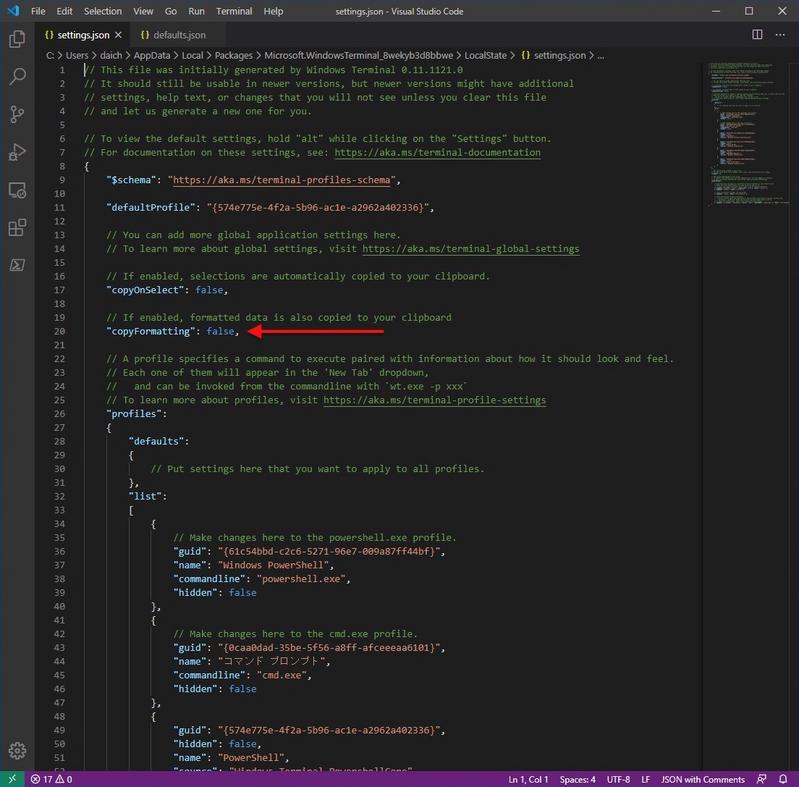Open the PowerShell terminal icon in activity bar

[x=17, y=265]
